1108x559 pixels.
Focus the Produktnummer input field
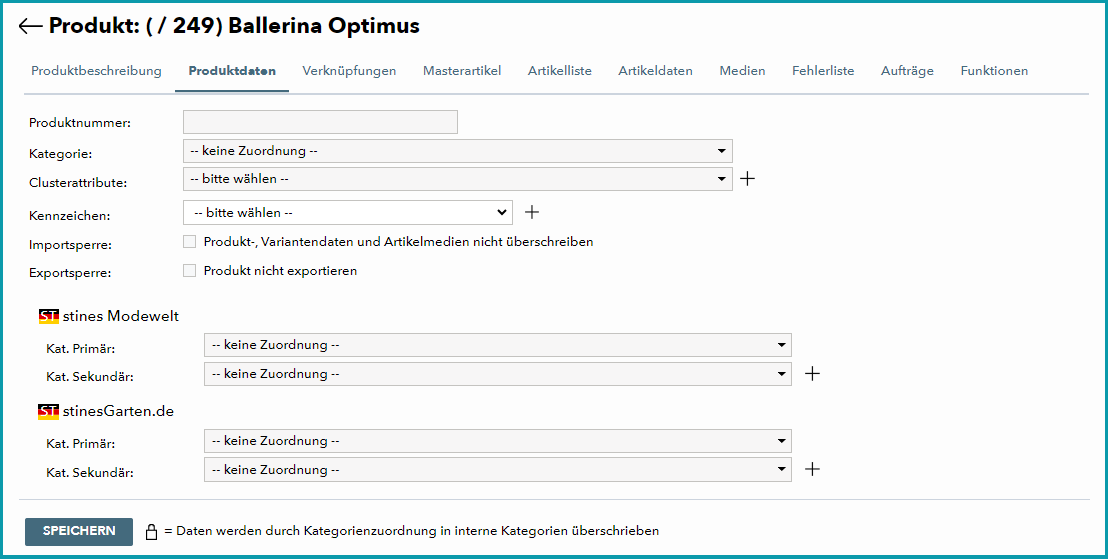320,122
